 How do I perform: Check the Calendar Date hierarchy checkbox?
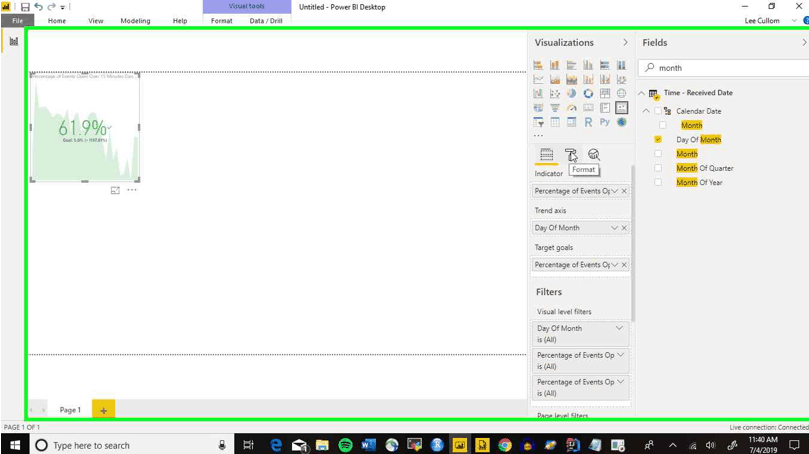click(657, 111)
